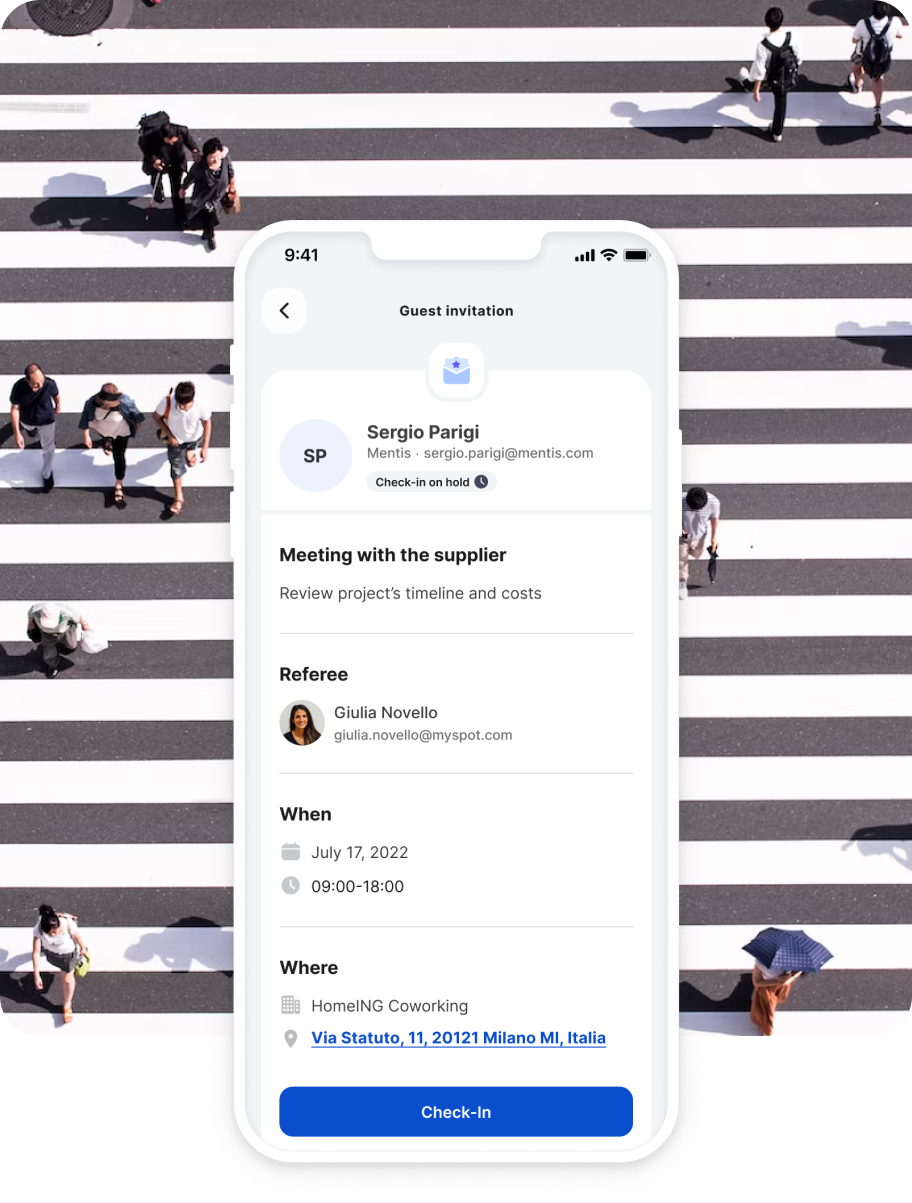Image resolution: width=912 pixels, height=1203 pixels.
Task: Click the location pin icon by the address
Action: coord(290,1038)
